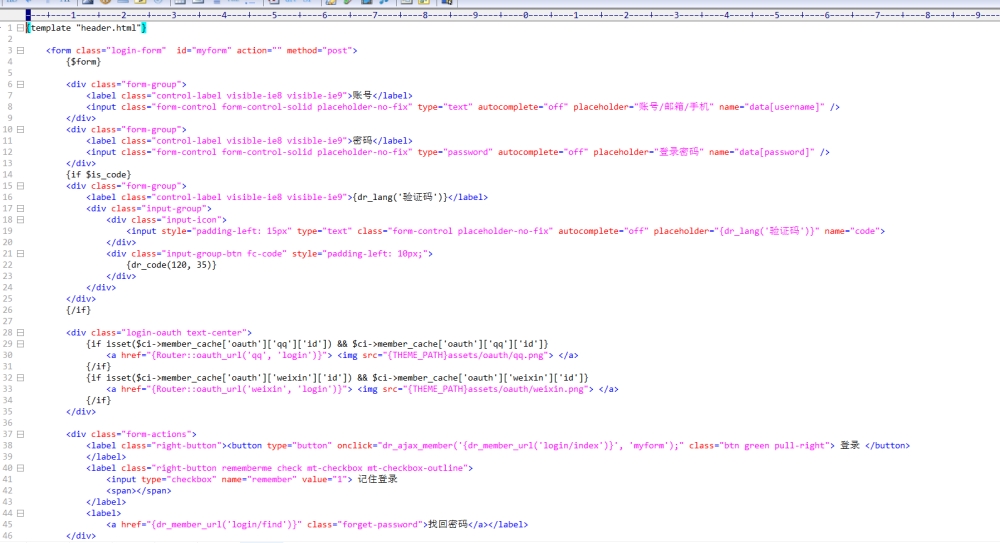The width and height of the screenshot is (1000, 543).
Task: Click the id="myform" attribute
Action: 203,50
